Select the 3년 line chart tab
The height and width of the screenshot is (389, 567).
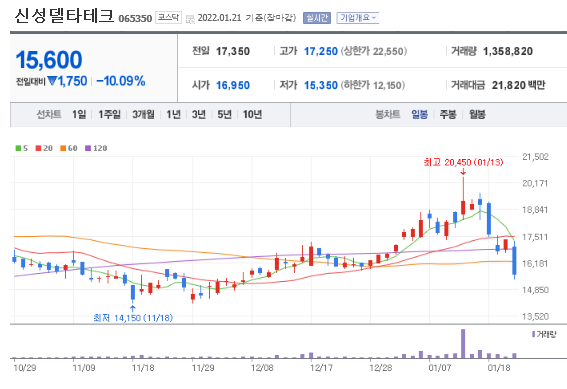point(199,115)
